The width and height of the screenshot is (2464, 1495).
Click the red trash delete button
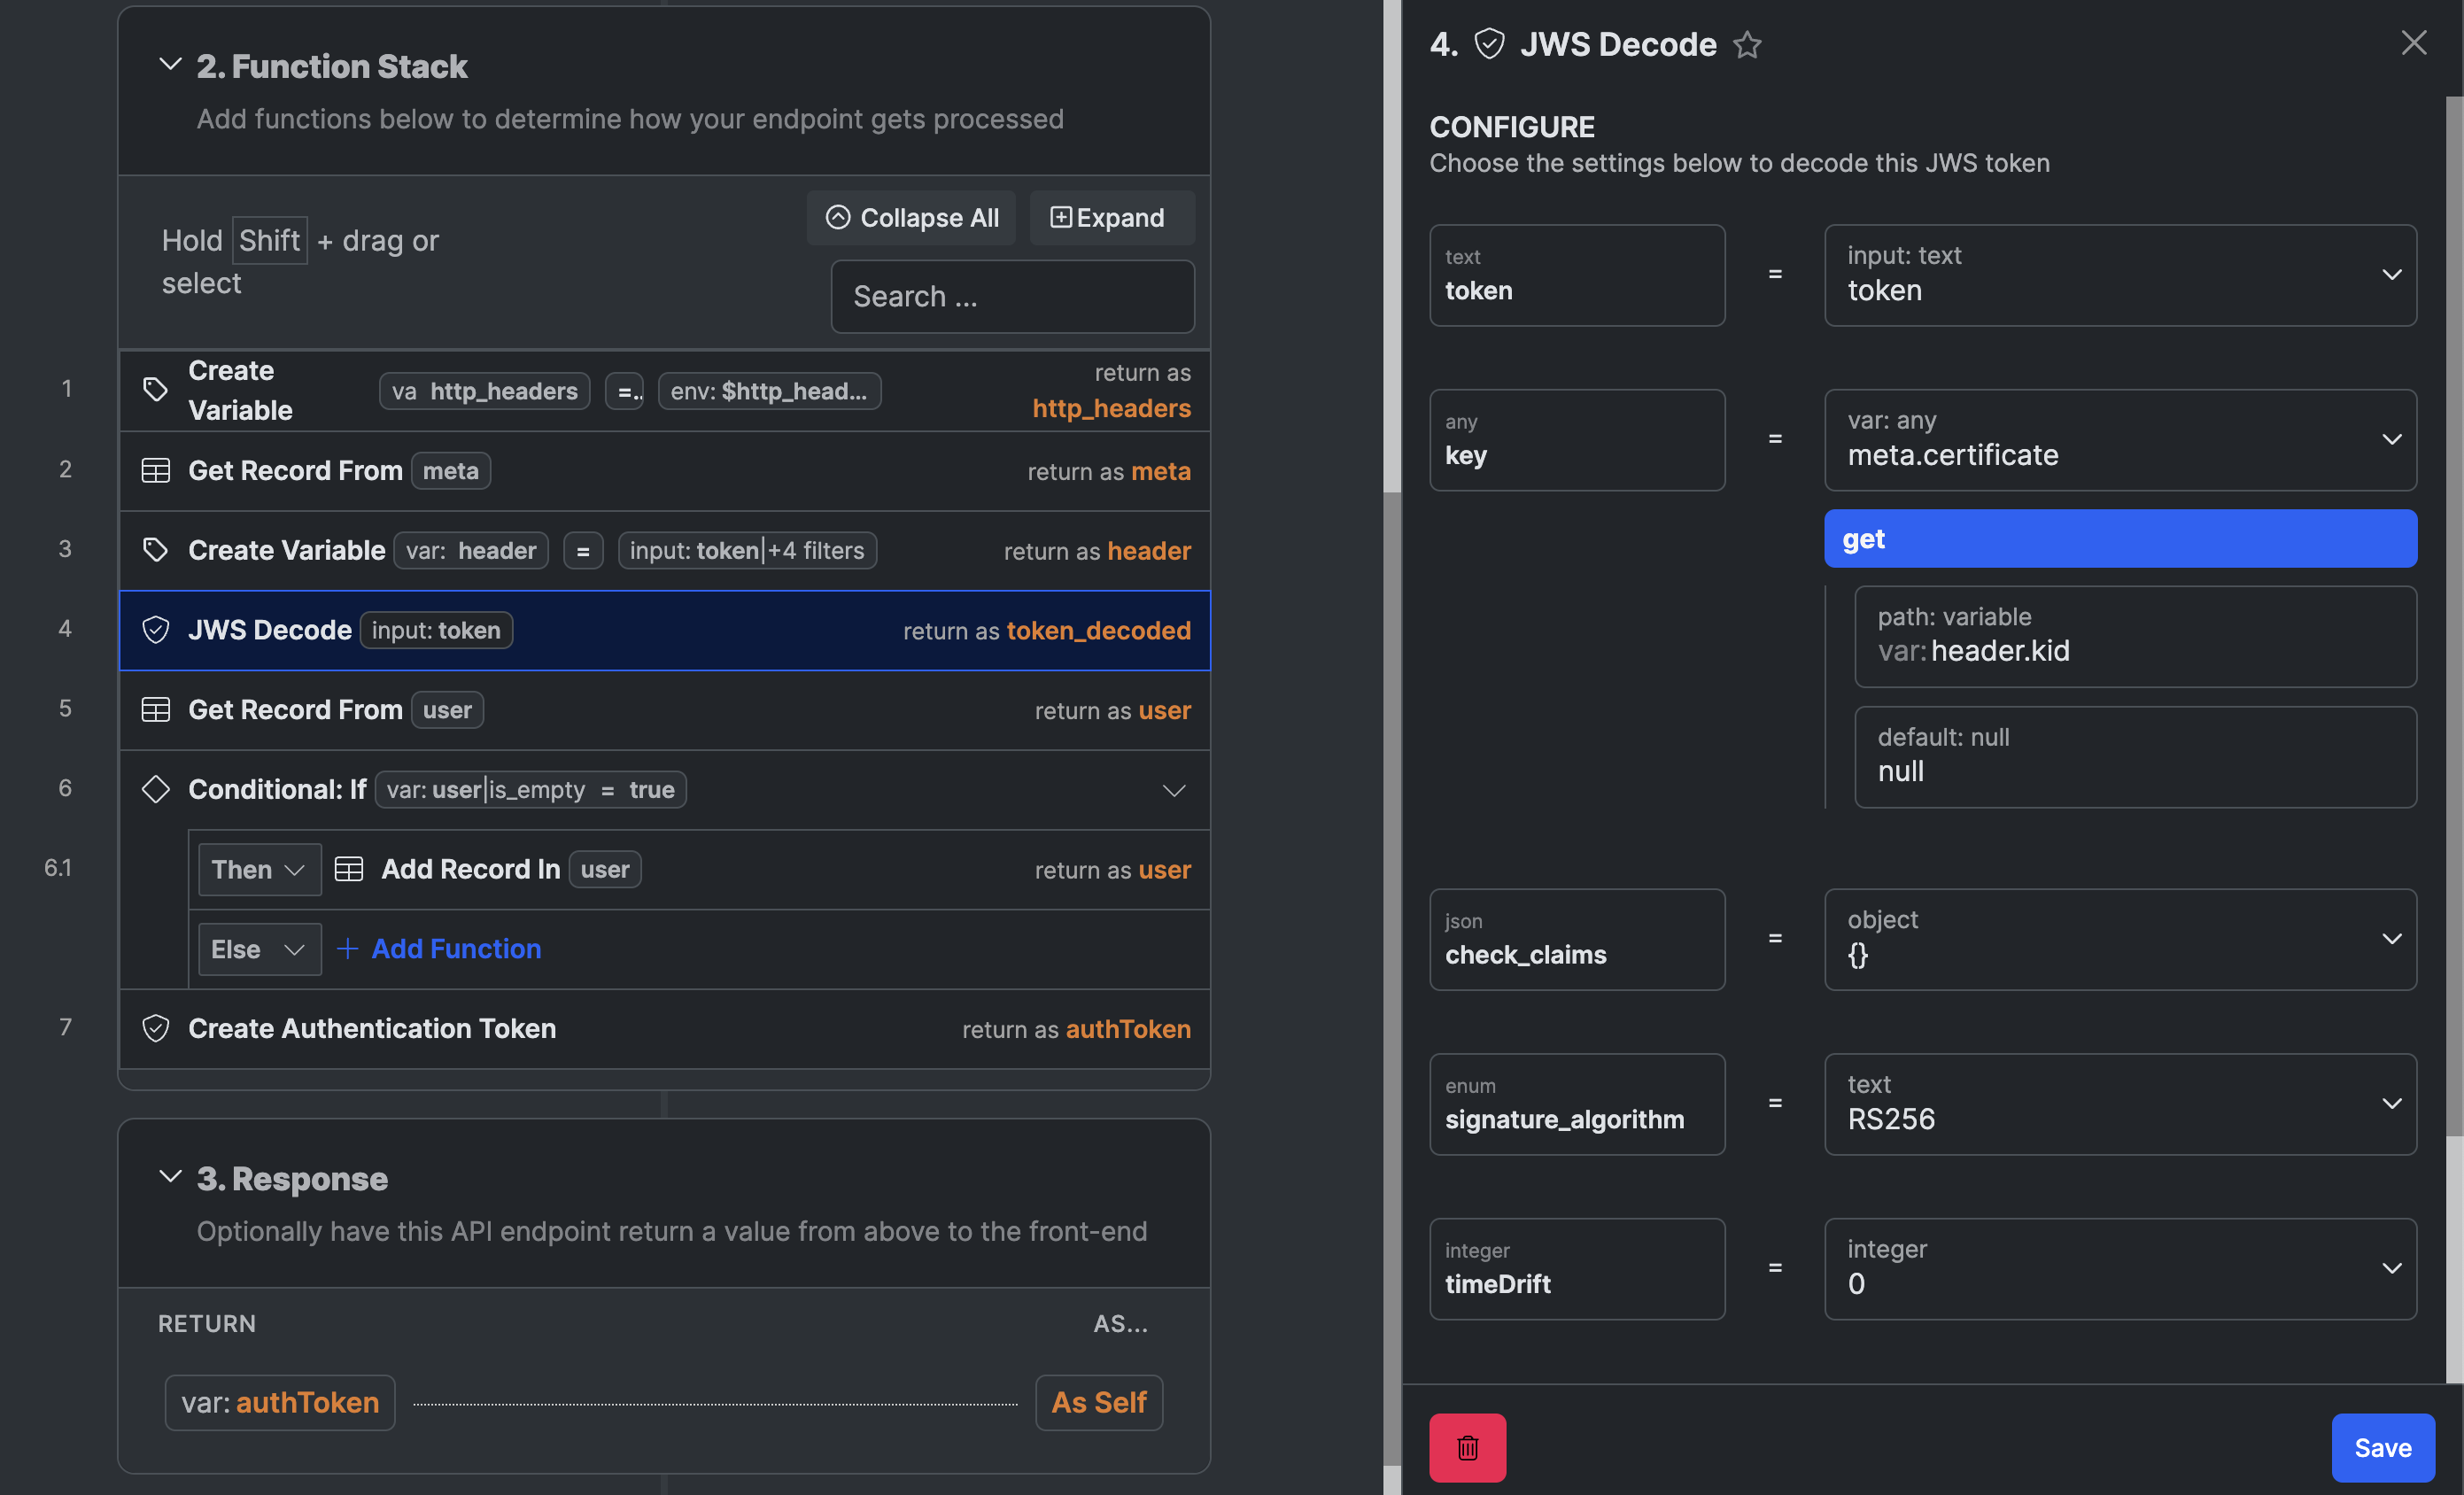(1467, 1447)
